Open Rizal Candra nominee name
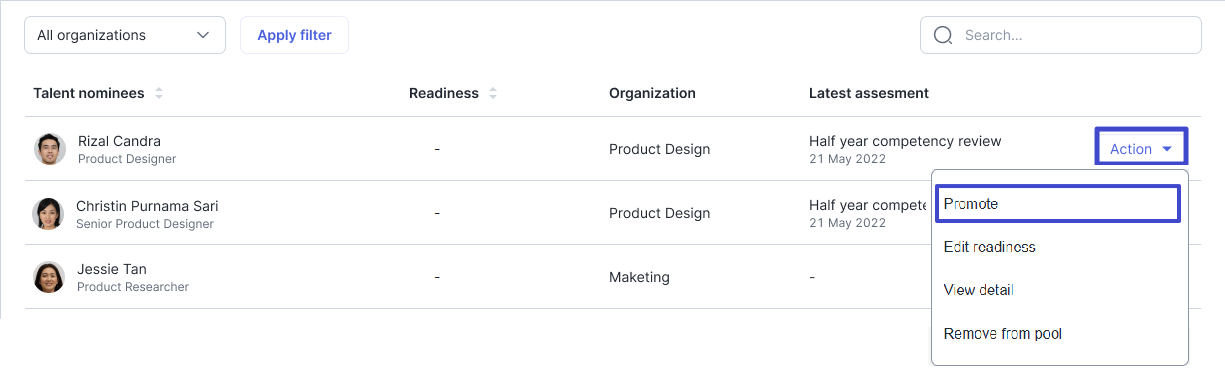 (119, 141)
